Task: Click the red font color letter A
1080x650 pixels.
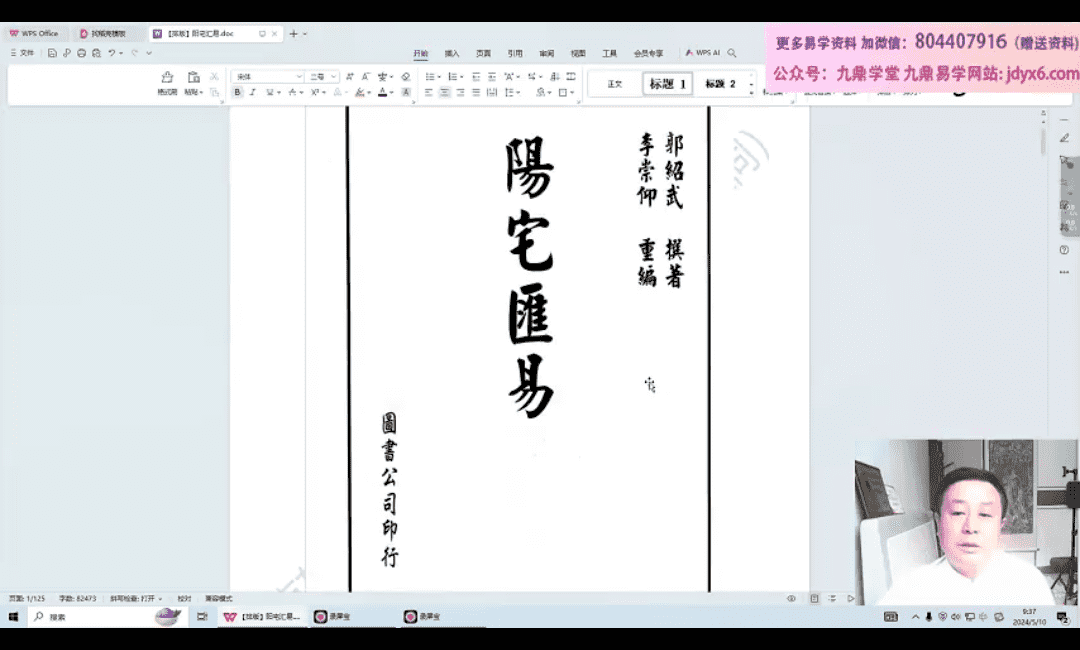Action: [x=382, y=92]
